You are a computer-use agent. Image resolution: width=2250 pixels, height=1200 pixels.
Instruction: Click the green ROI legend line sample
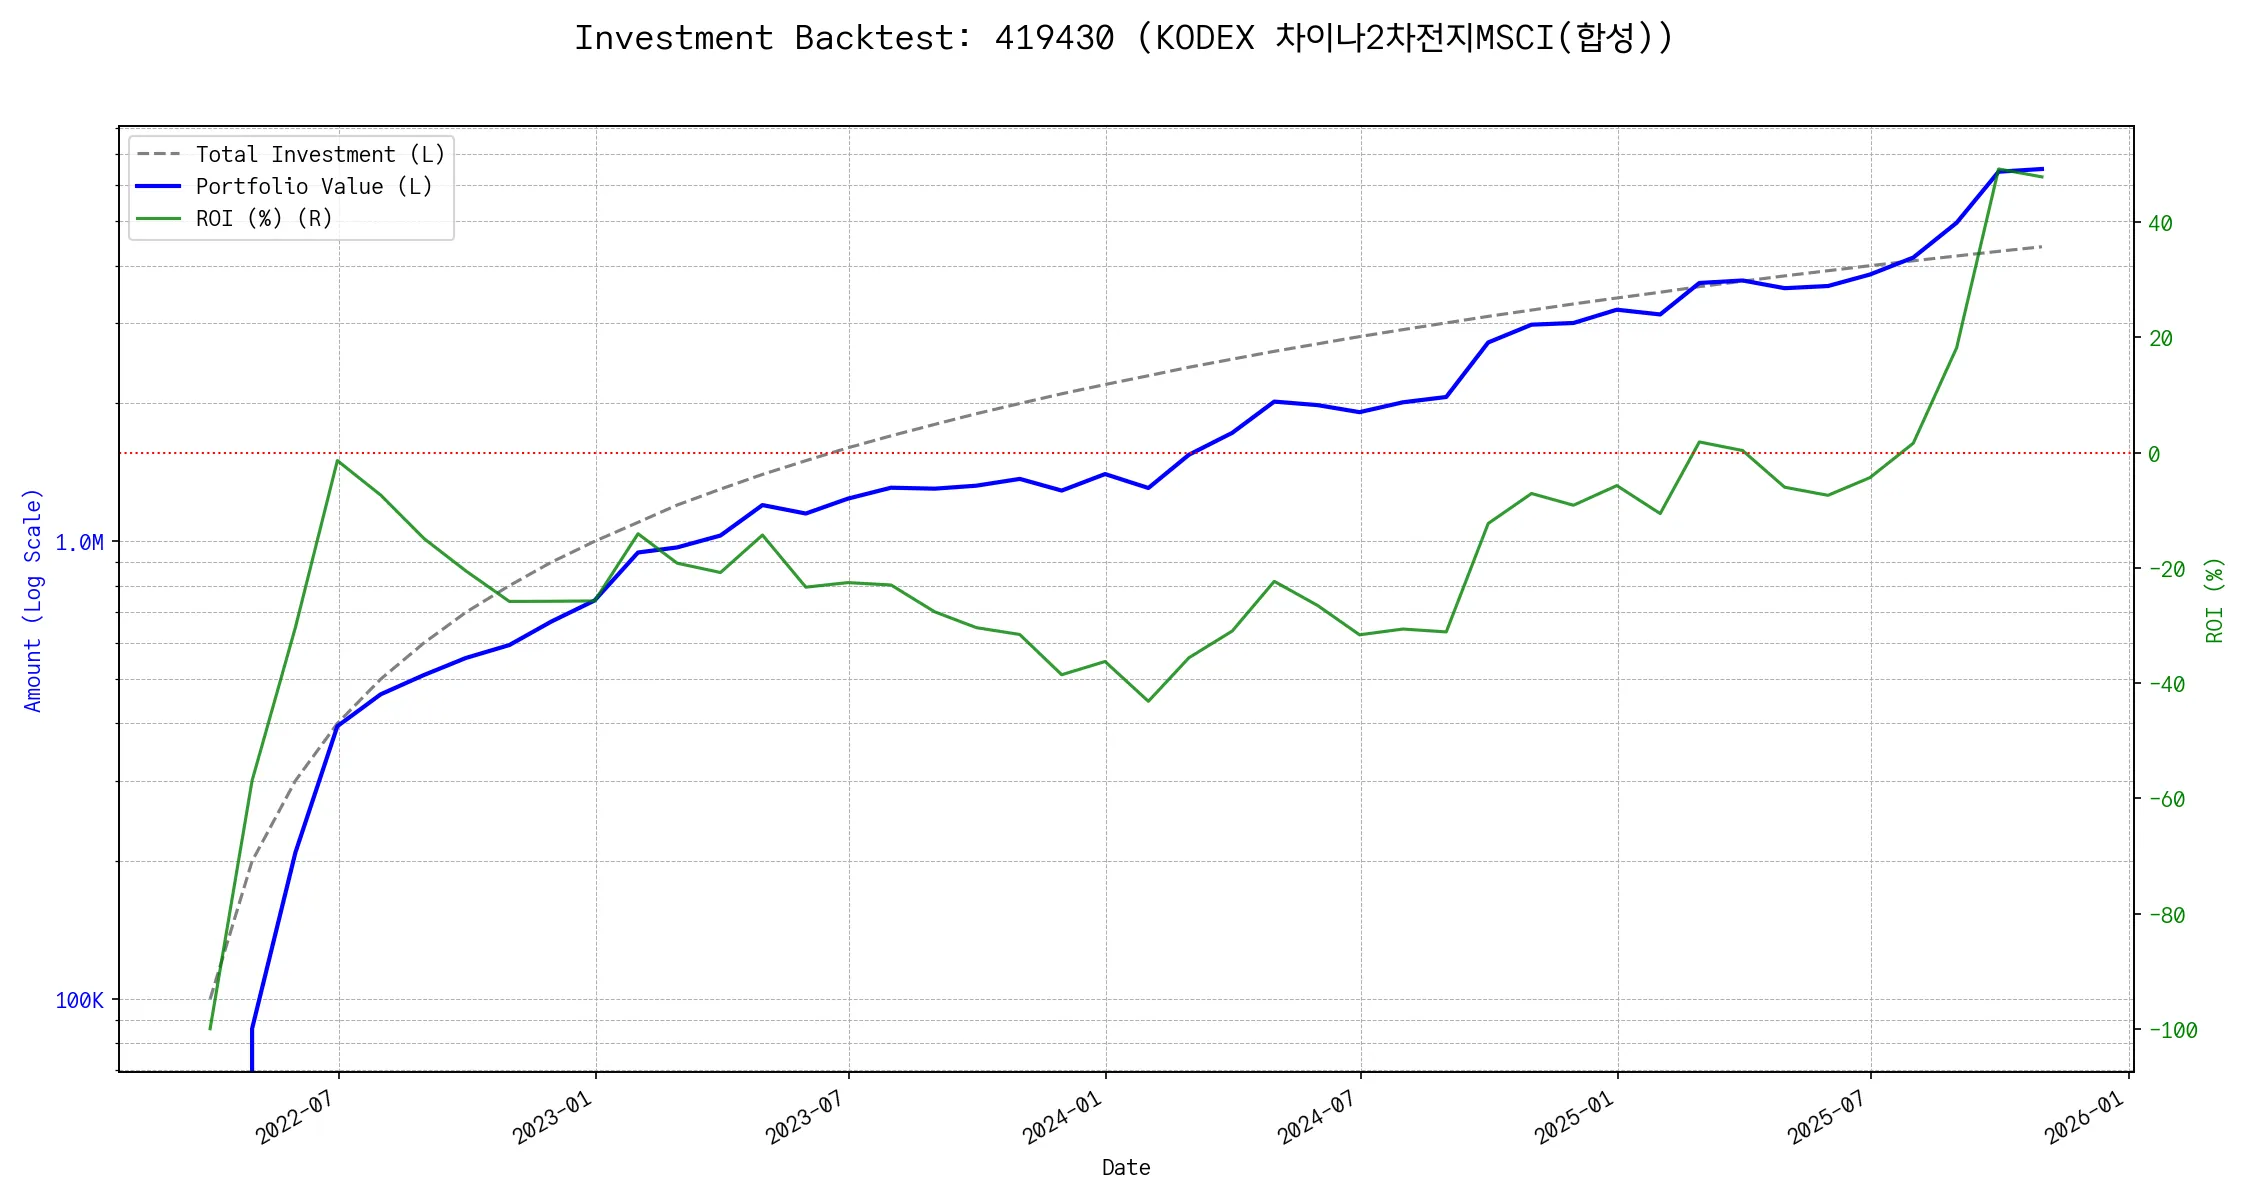point(158,219)
